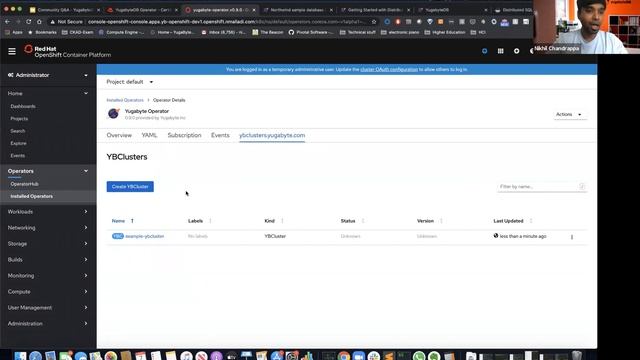This screenshot has width=640, height=360.
Task: Switch to the Overview tab
Action: coord(119,135)
